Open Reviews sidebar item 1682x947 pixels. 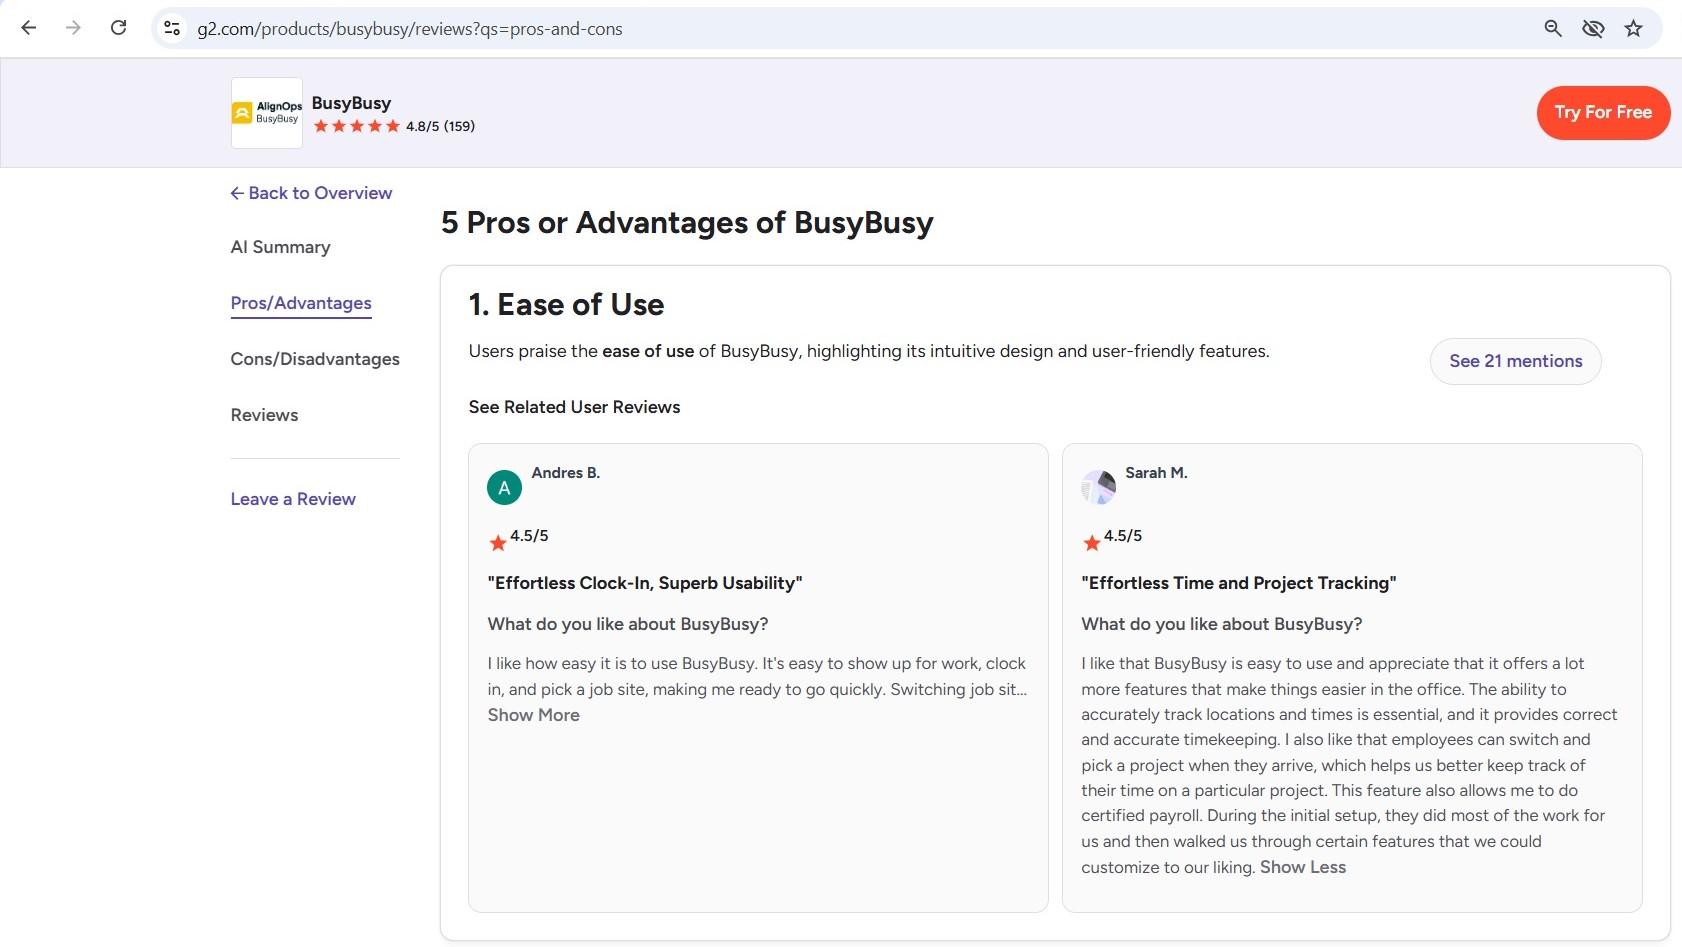tap(264, 415)
